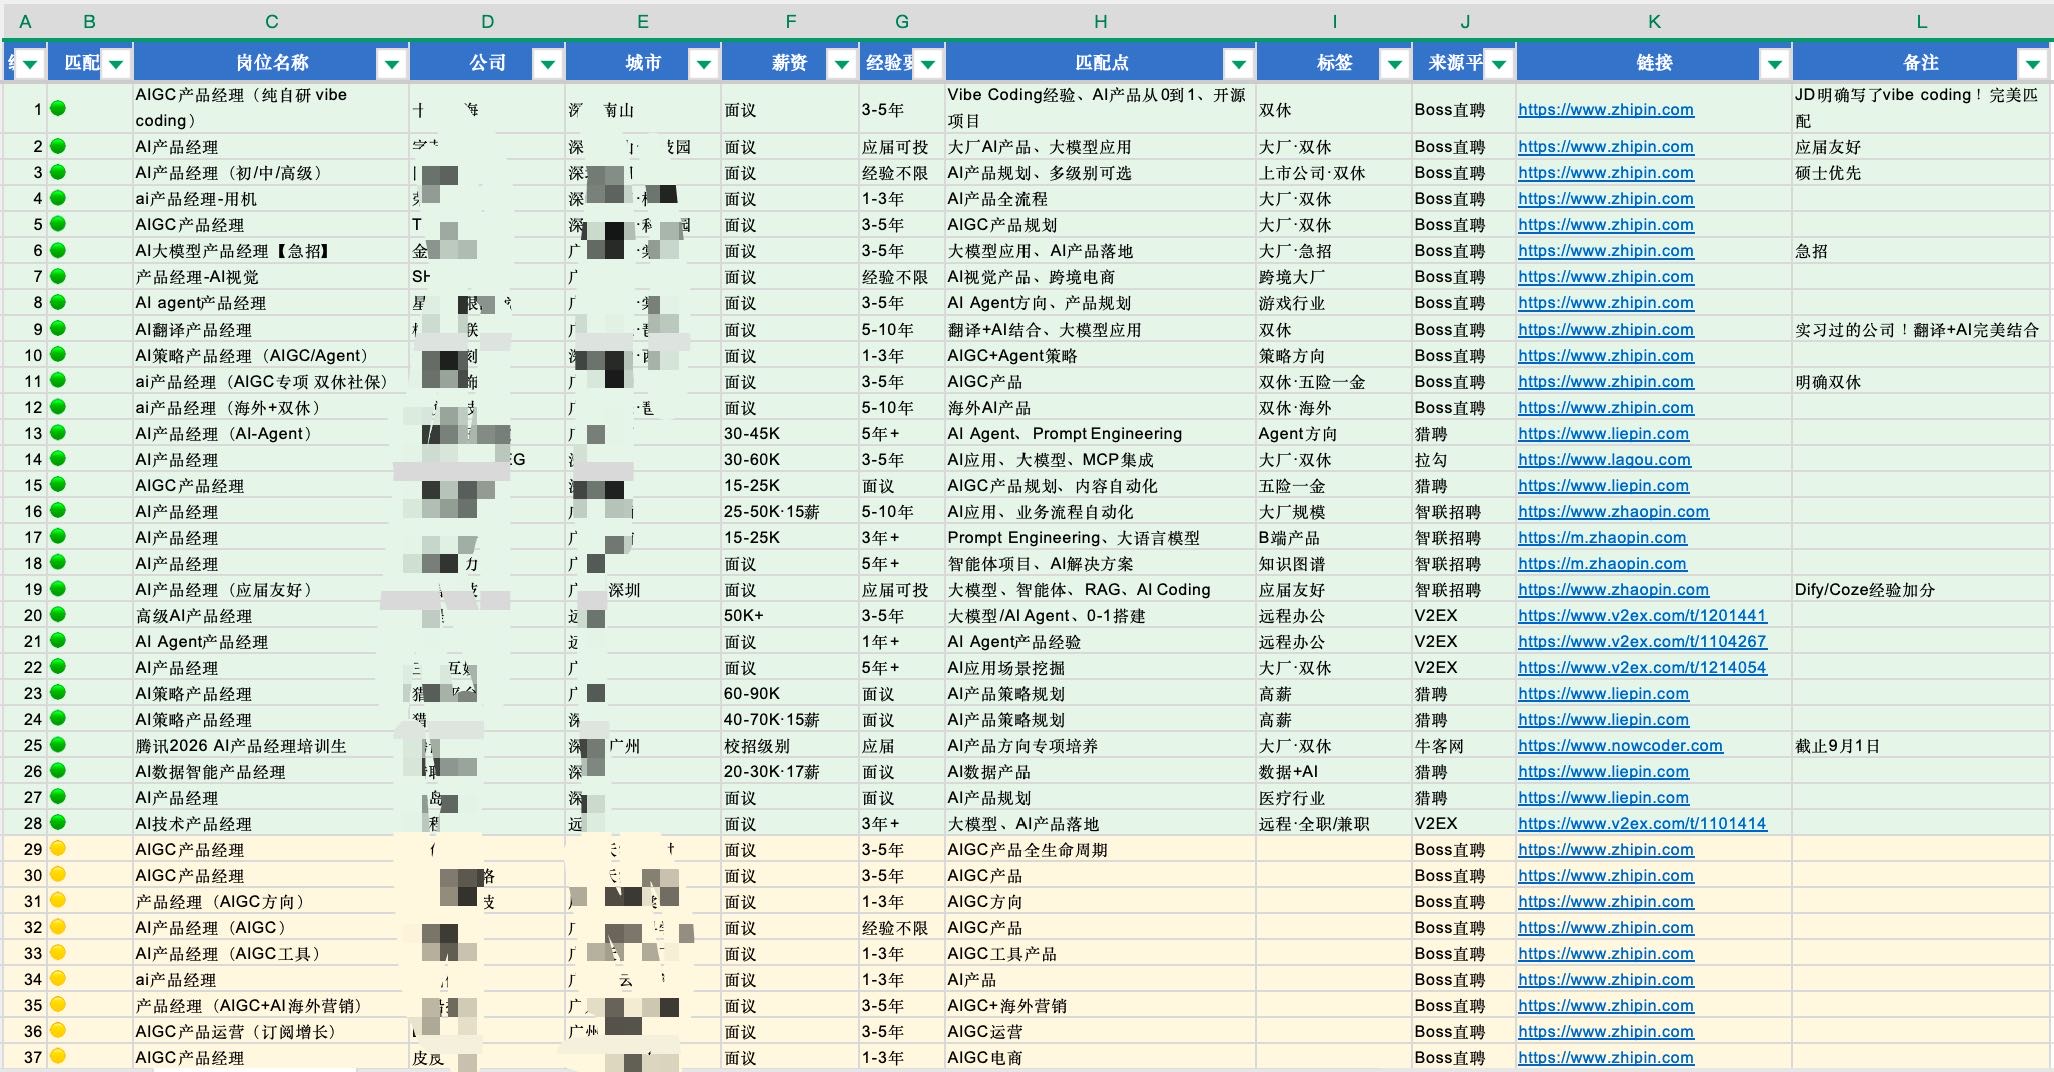Open the 公司 column filter arrow

click(x=548, y=65)
